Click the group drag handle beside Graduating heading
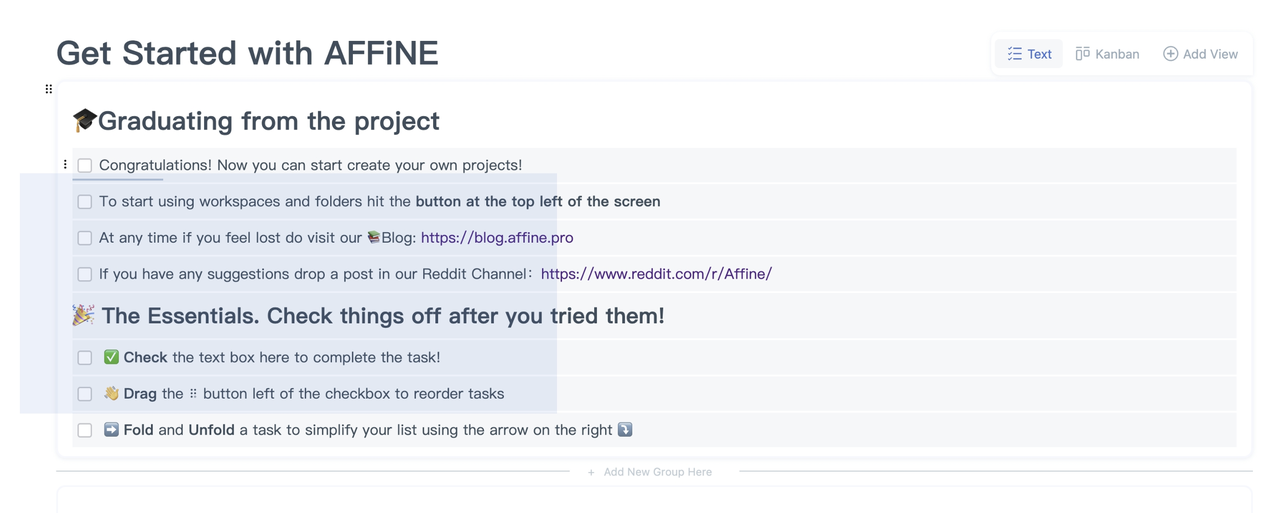 point(48,89)
